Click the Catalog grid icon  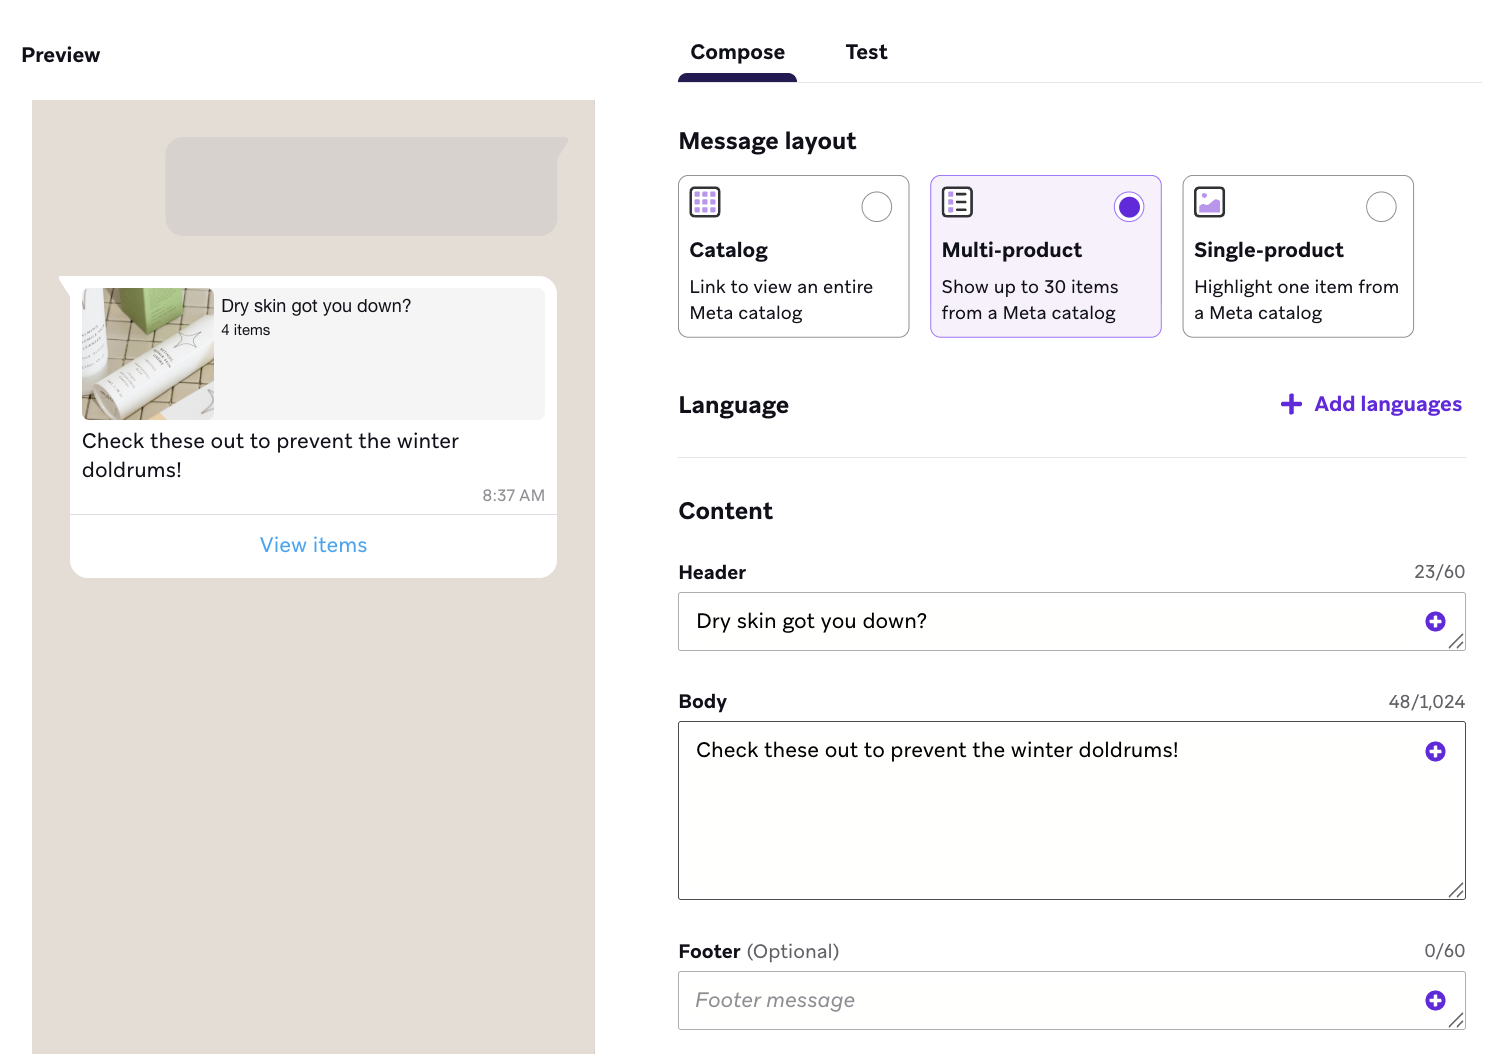pyautogui.click(x=705, y=202)
